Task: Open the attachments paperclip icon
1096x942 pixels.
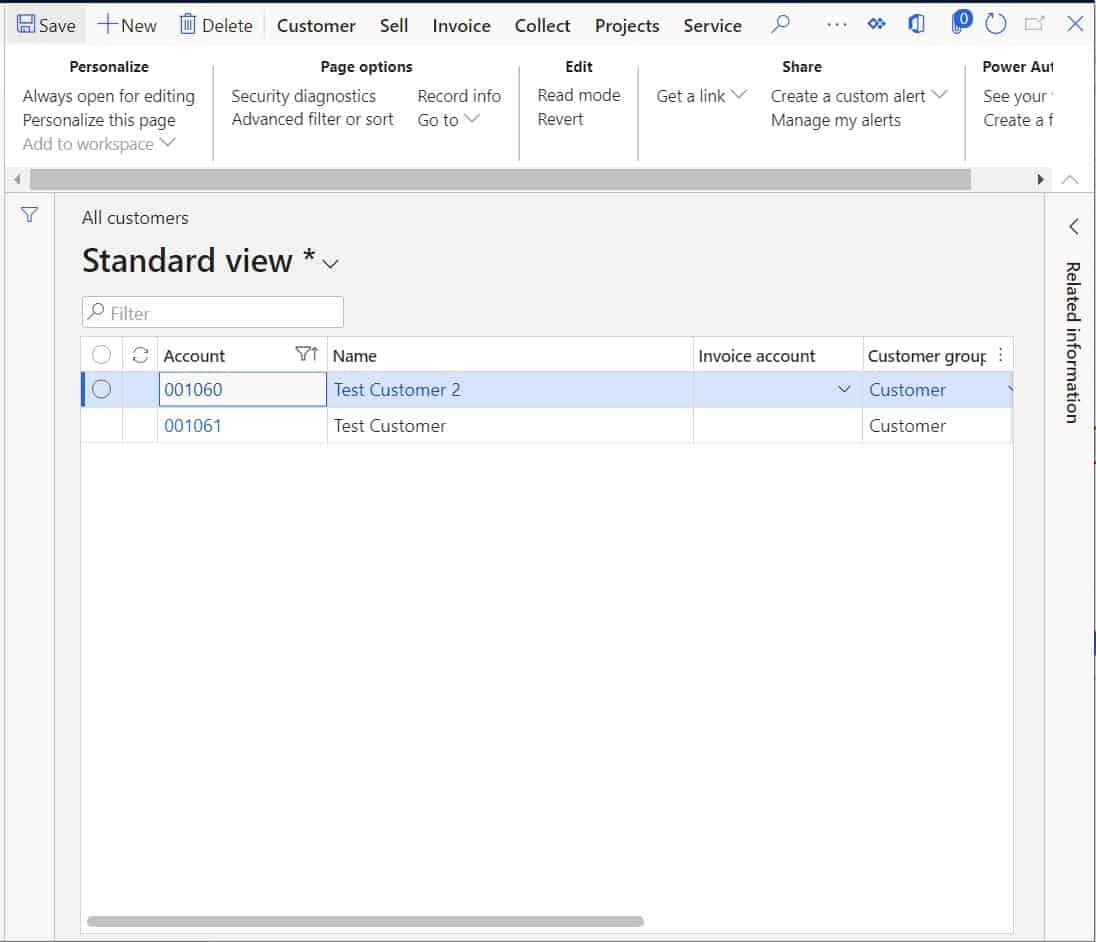Action: pos(958,24)
